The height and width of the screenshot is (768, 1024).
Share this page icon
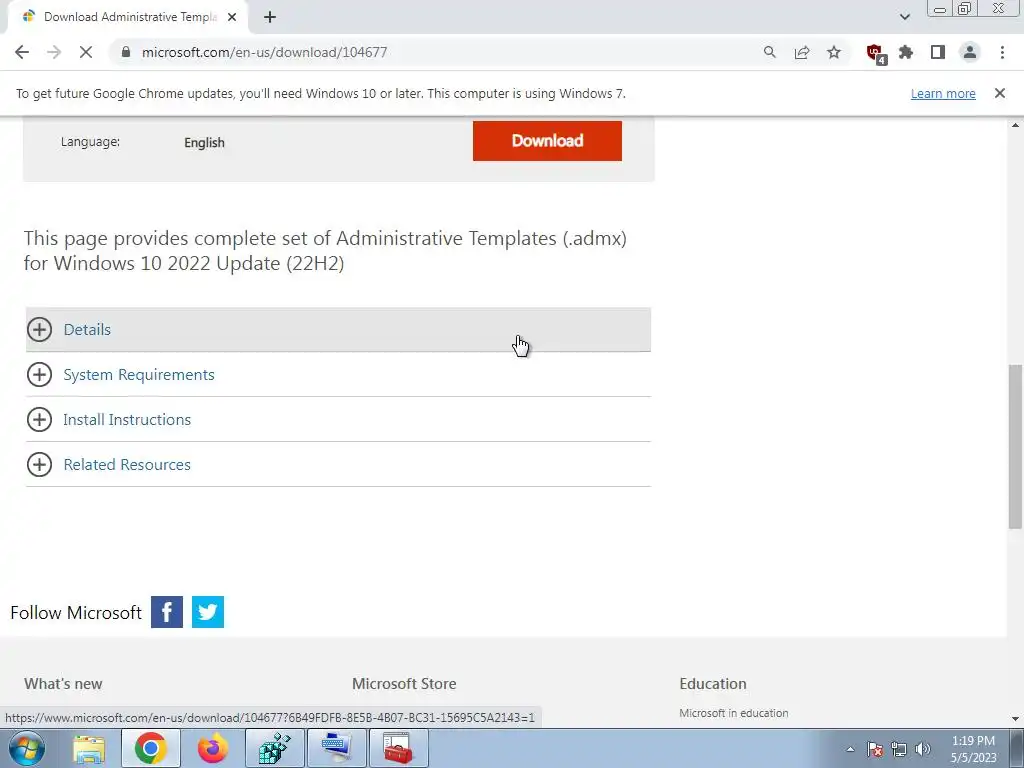pyautogui.click(x=802, y=52)
